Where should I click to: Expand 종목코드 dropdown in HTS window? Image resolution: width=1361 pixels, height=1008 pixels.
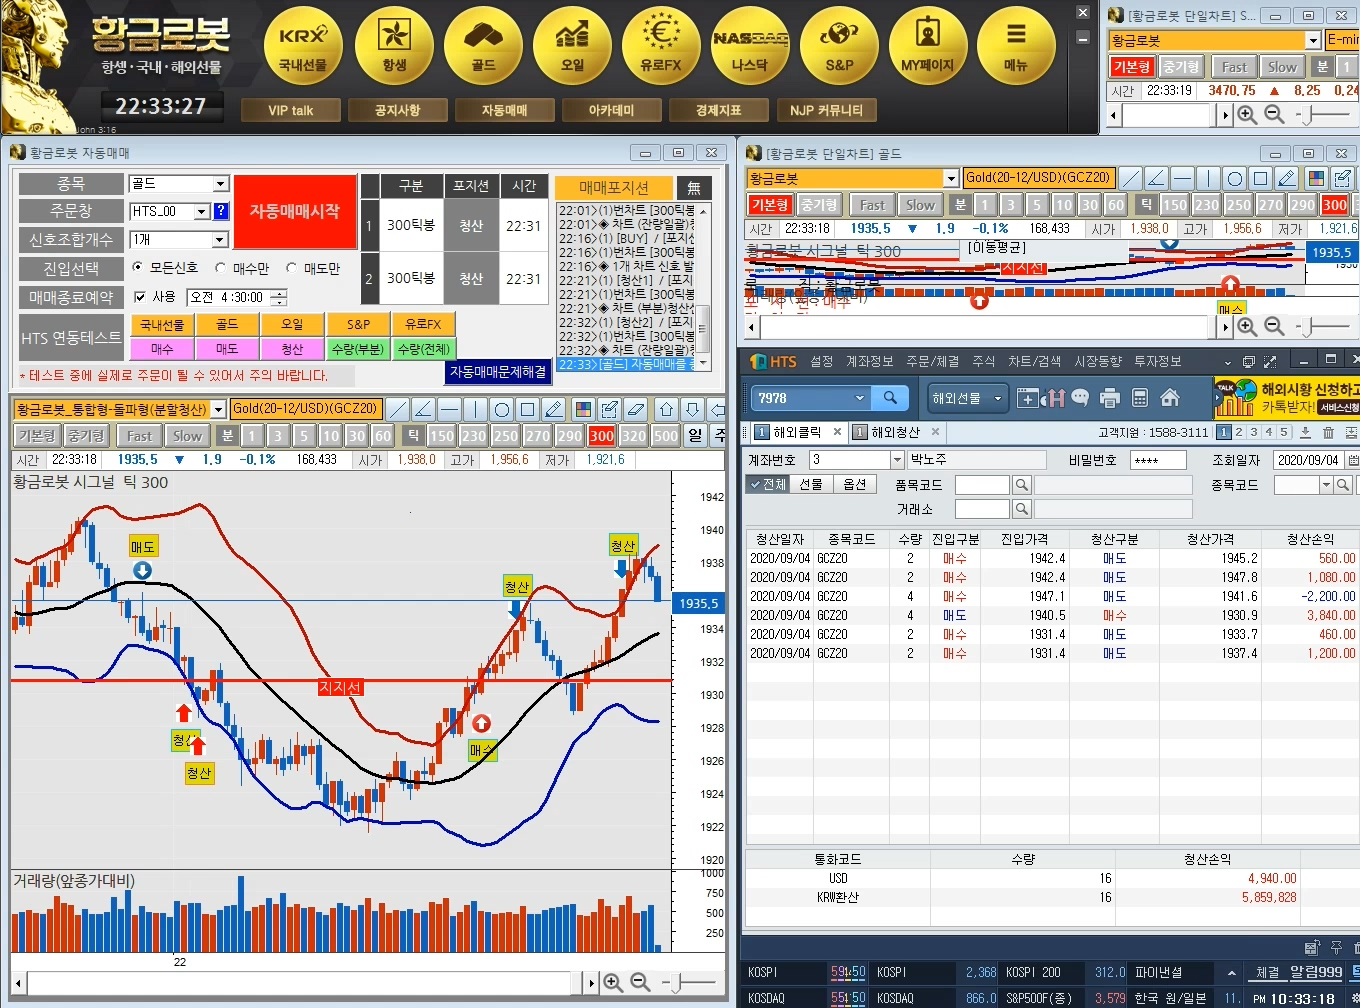click(x=1326, y=484)
